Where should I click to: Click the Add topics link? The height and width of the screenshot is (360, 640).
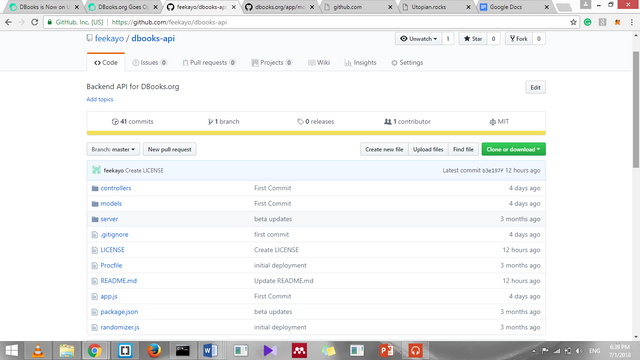pyautogui.click(x=100, y=99)
